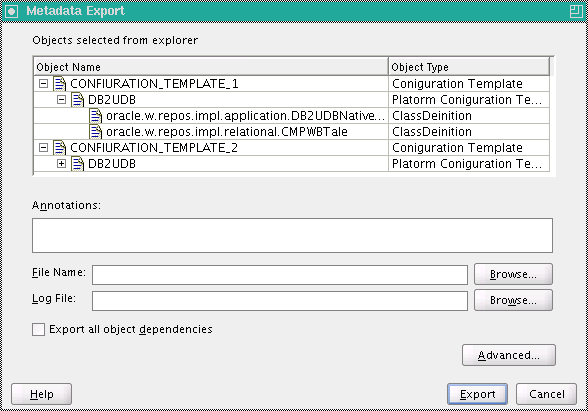Select the CONFIURATION_TEMPLATE_1 row text
Screen dimensions: 588x411
[x=154, y=84]
